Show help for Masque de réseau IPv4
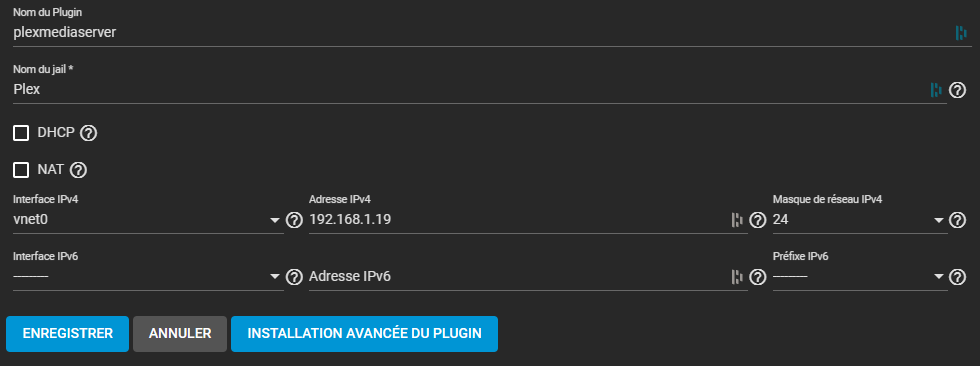This screenshot has width=980, height=366. tap(958, 220)
